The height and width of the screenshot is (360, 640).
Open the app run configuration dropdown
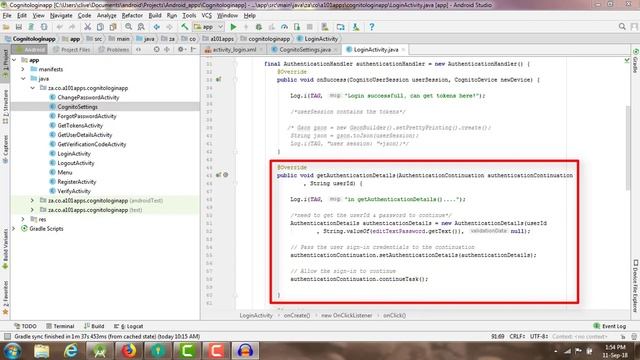209,27
